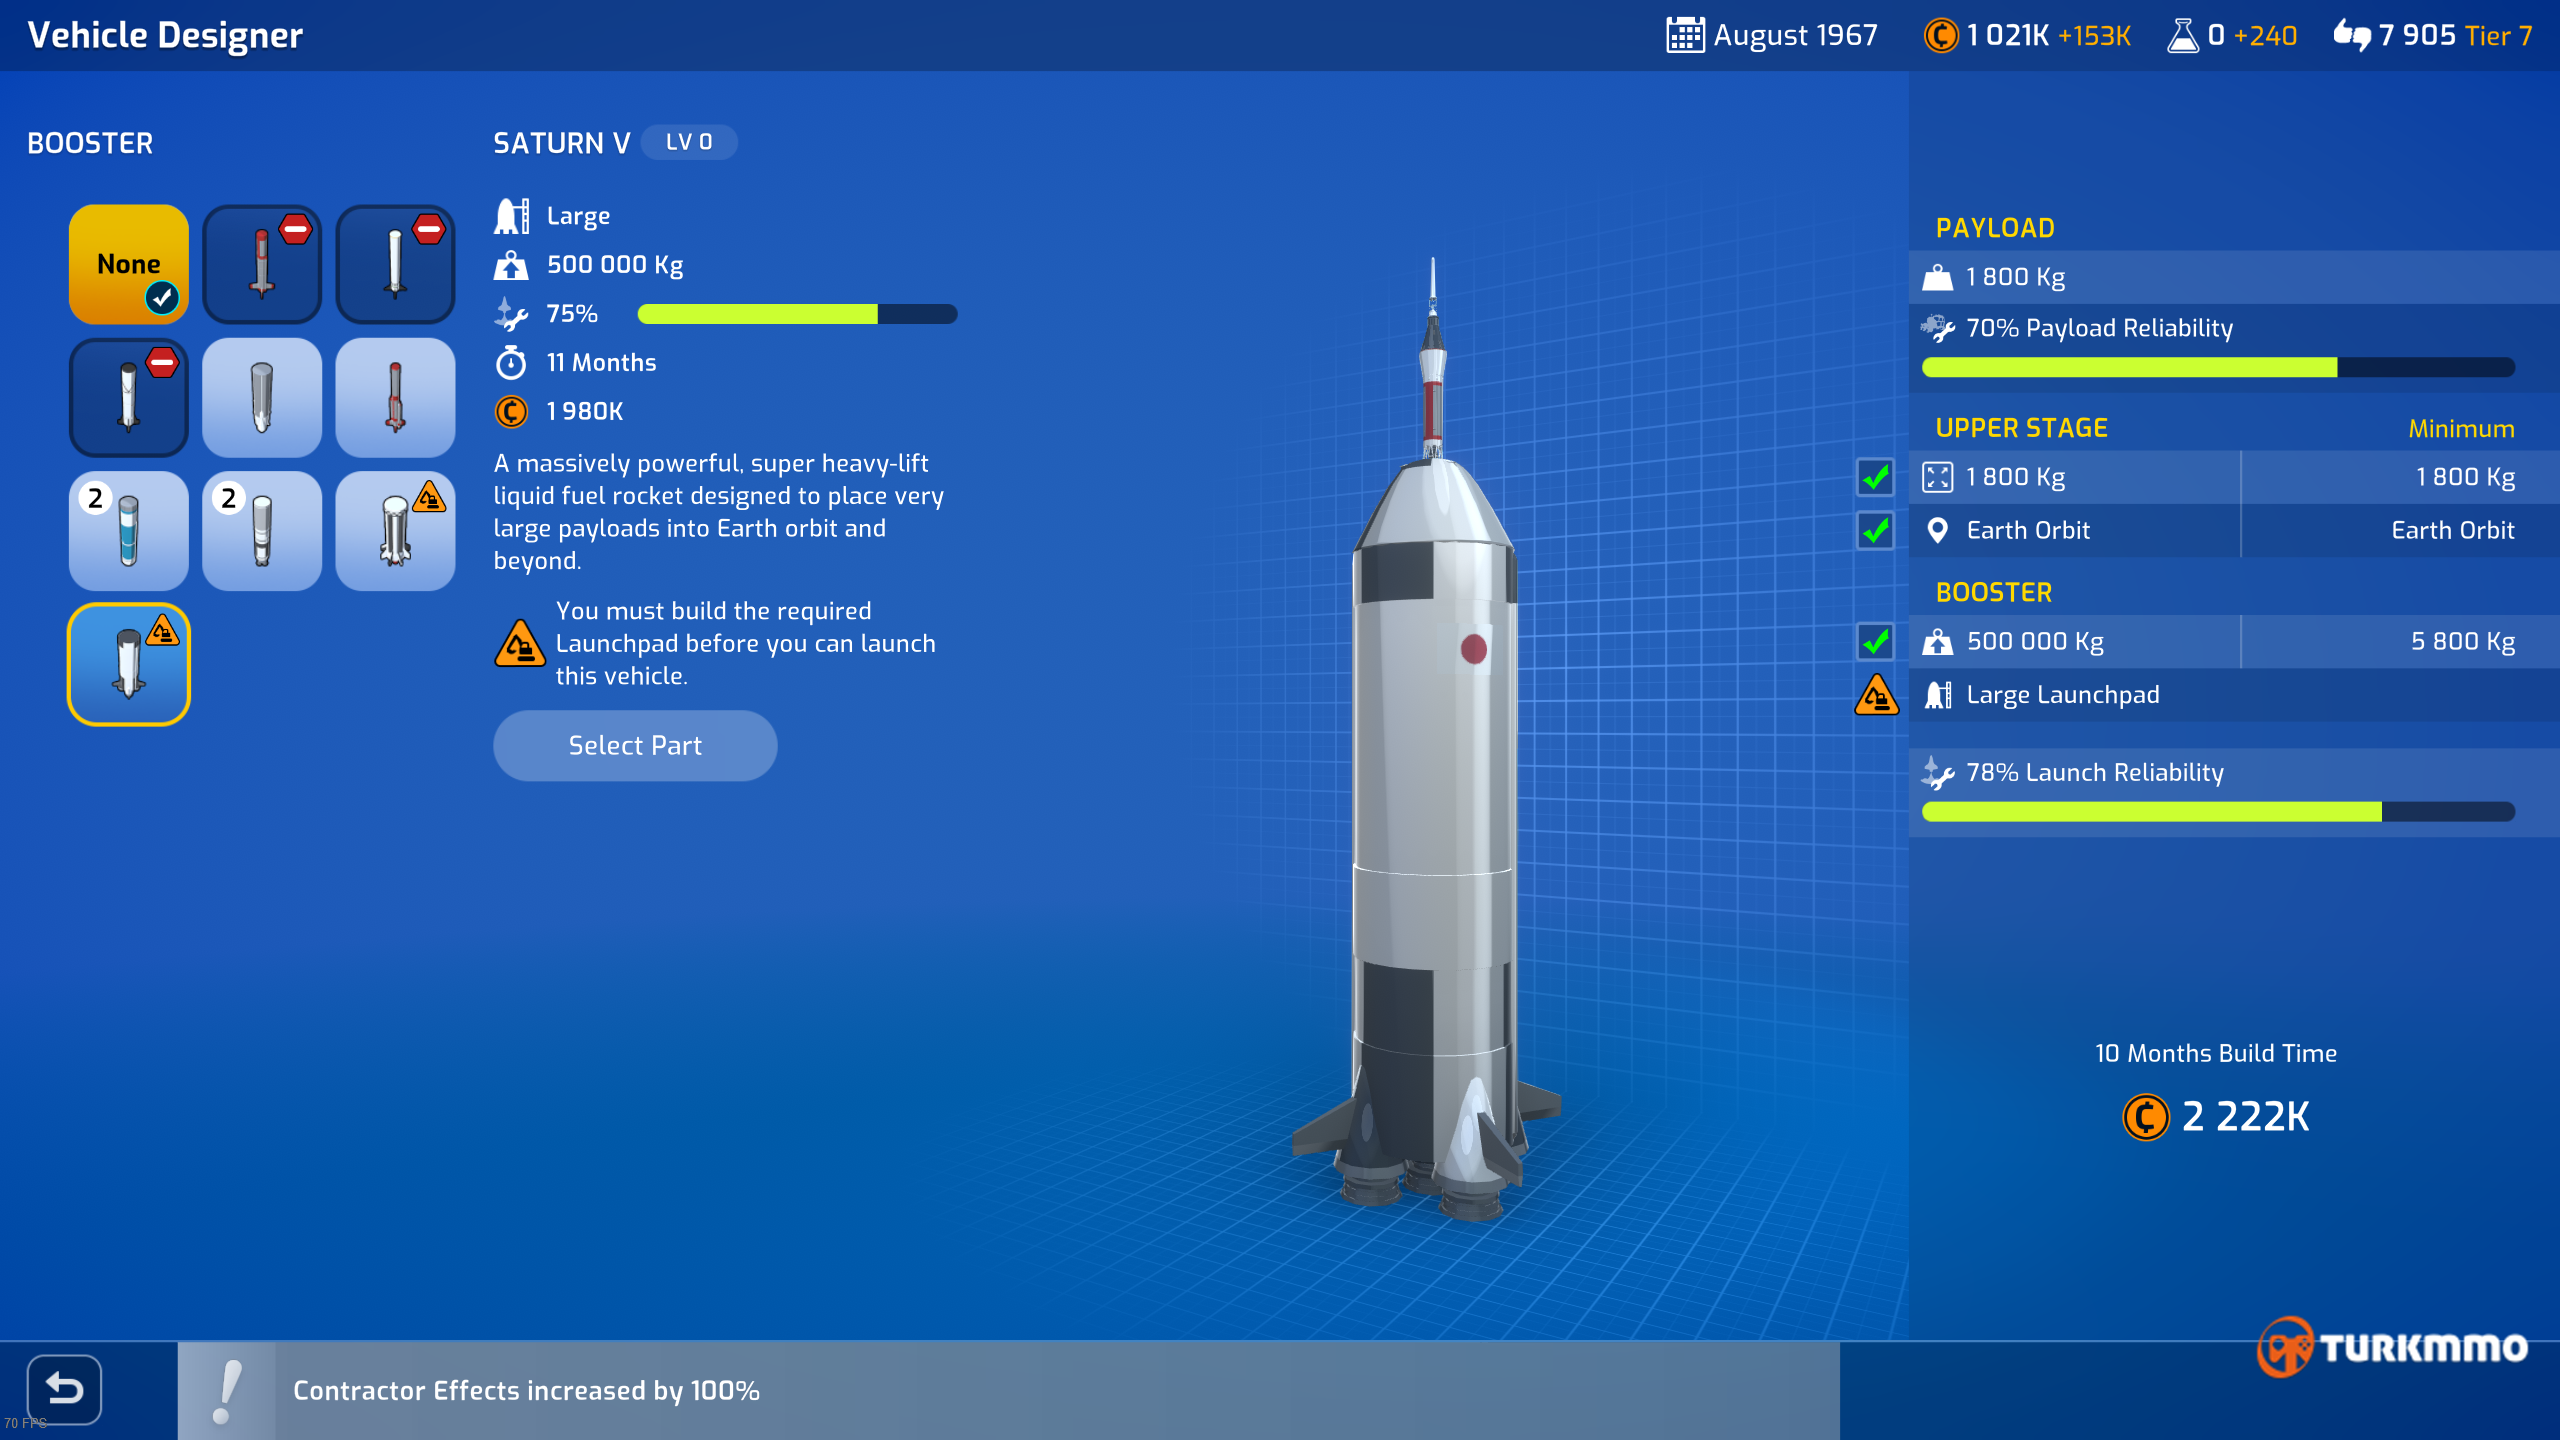Viewport: 2560px width, 1440px height.
Task: Click the 5 800 Kg minimum value
Action: point(2463,641)
